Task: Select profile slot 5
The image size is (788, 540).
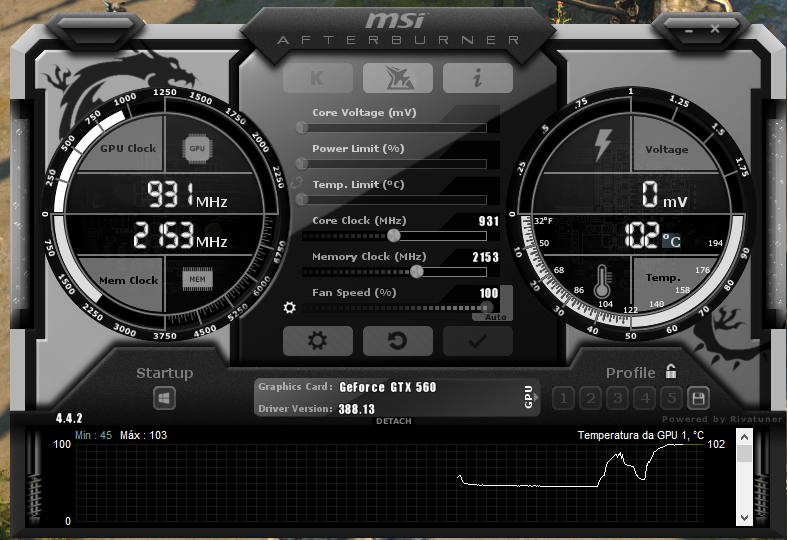Action: [672, 399]
